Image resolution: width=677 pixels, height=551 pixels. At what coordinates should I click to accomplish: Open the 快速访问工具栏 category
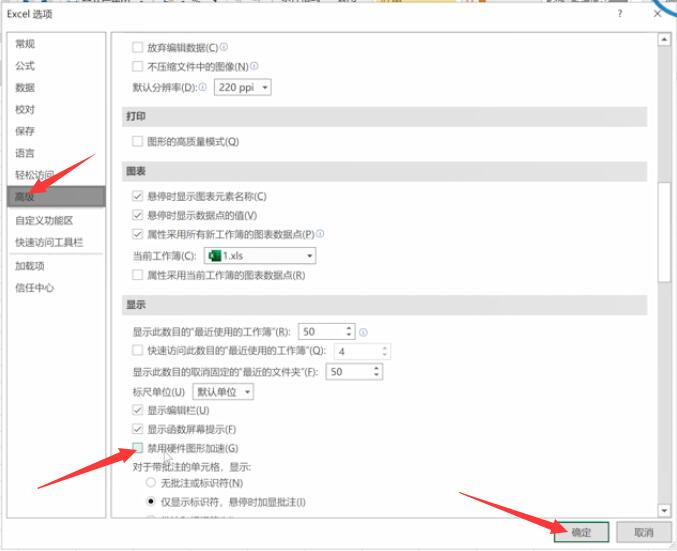[49, 242]
